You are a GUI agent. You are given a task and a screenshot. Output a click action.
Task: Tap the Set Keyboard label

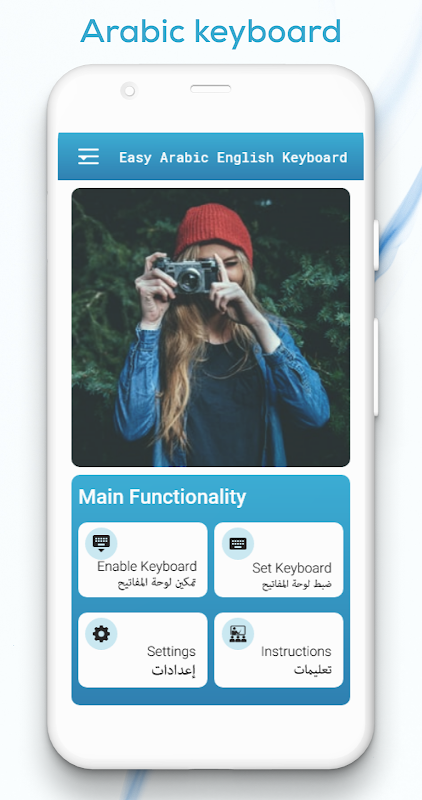(x=292, y=568)
